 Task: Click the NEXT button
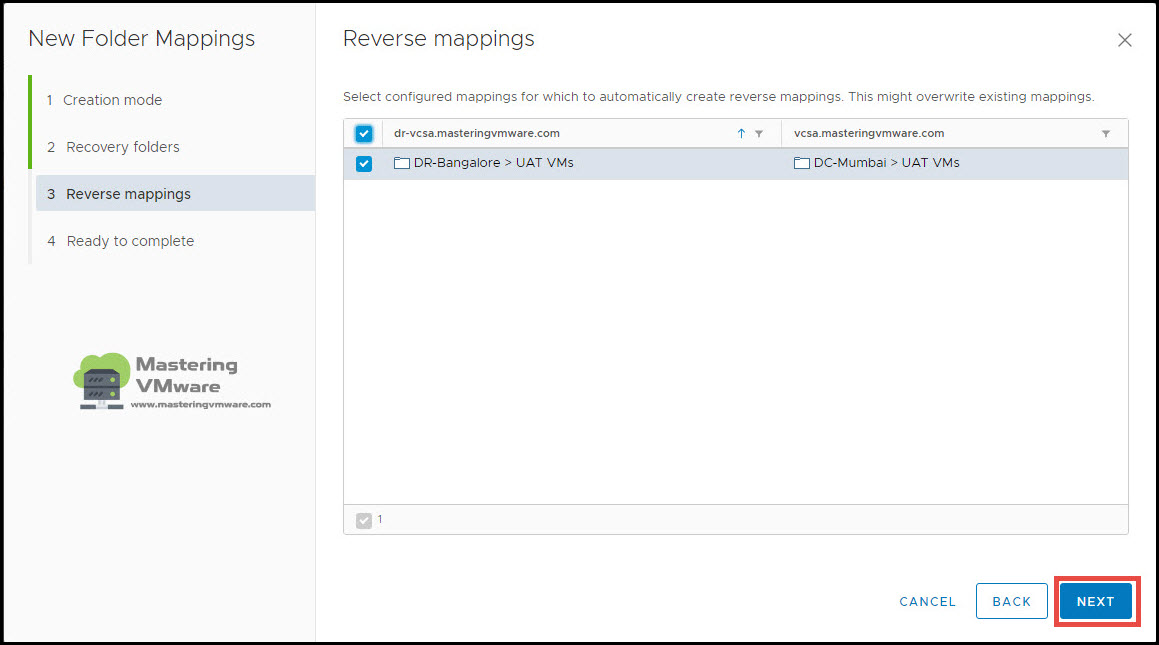(x=1095, y=601)
